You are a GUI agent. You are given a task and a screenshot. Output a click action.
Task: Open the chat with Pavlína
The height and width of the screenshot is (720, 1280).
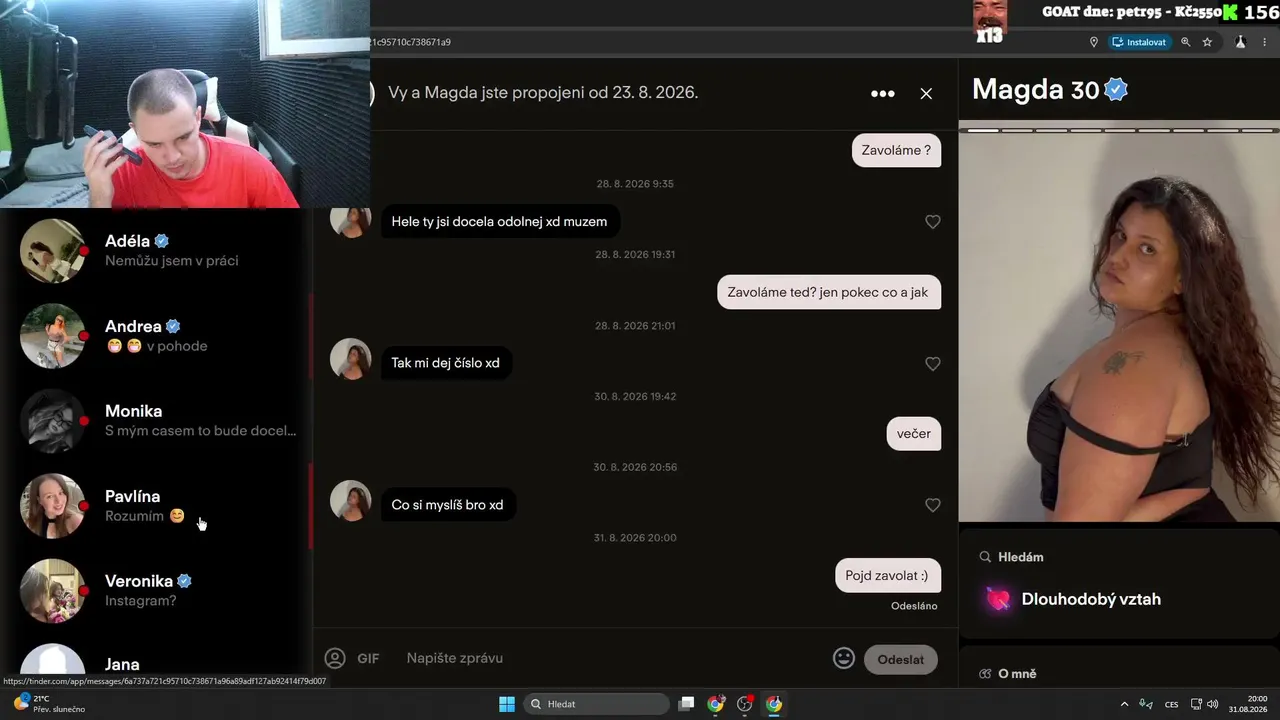[155, 506]
